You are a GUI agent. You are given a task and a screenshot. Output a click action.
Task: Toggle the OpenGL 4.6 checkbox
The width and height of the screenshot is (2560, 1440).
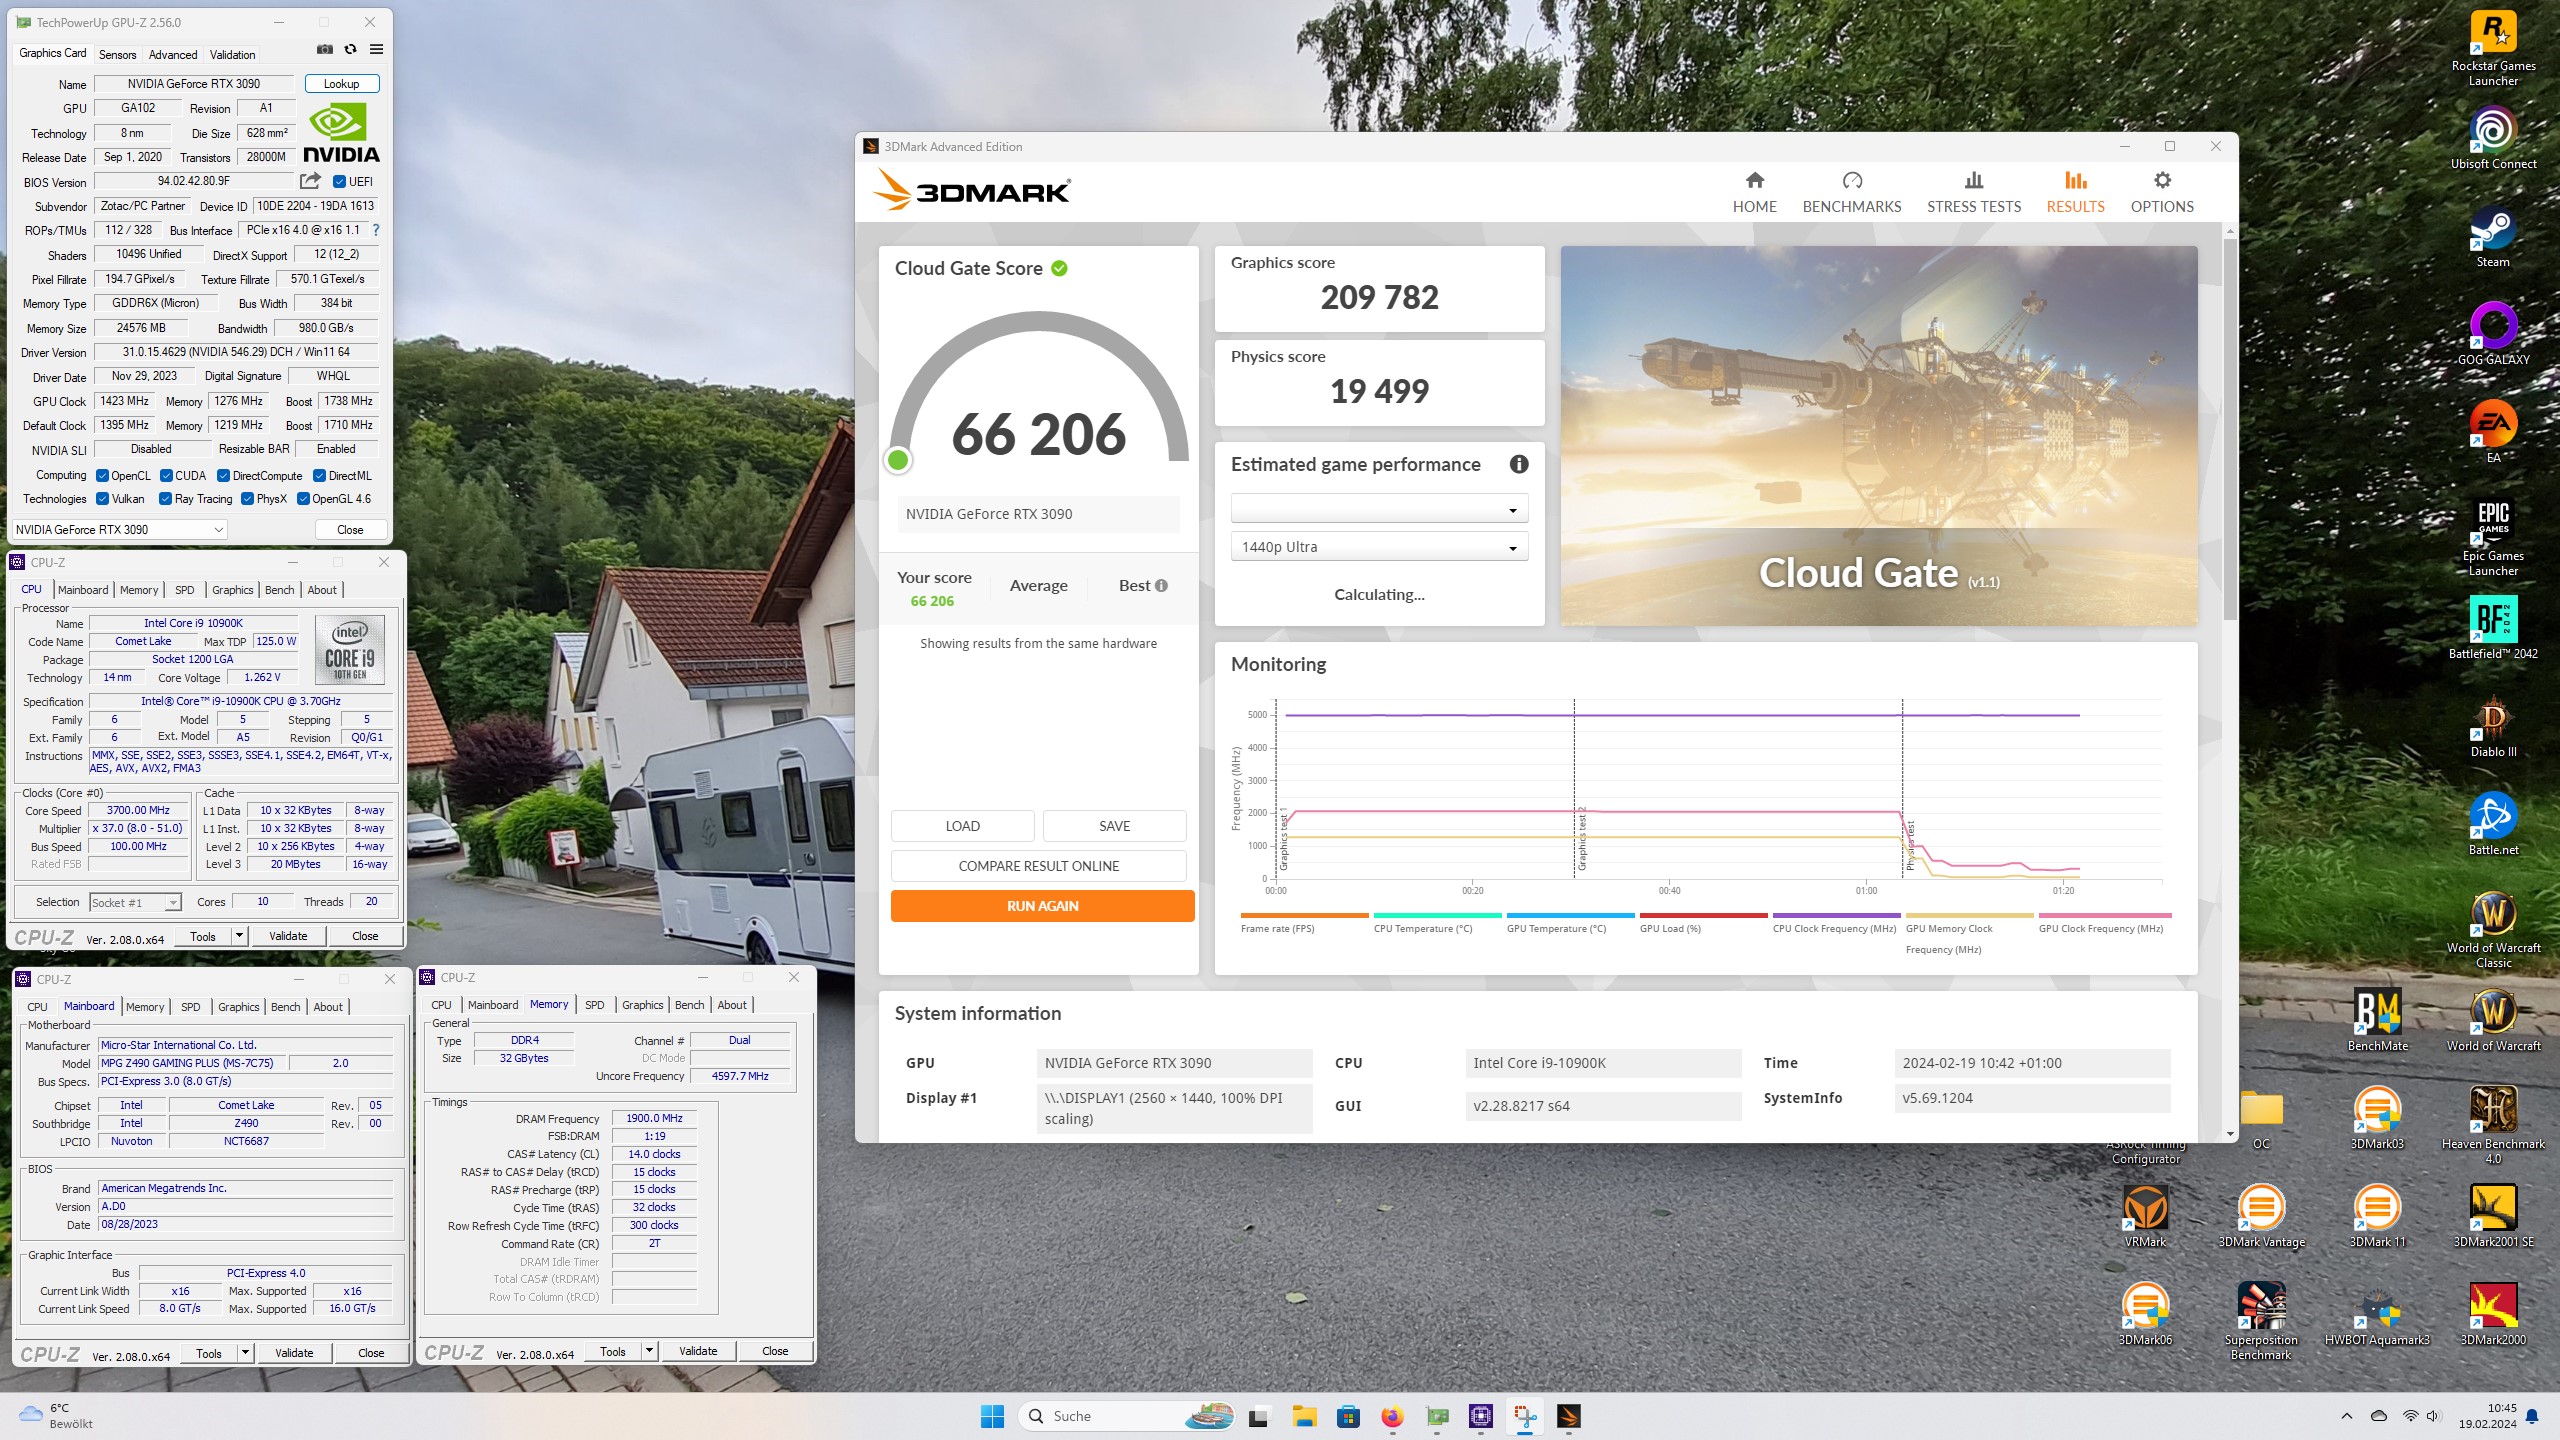point(303,499)
